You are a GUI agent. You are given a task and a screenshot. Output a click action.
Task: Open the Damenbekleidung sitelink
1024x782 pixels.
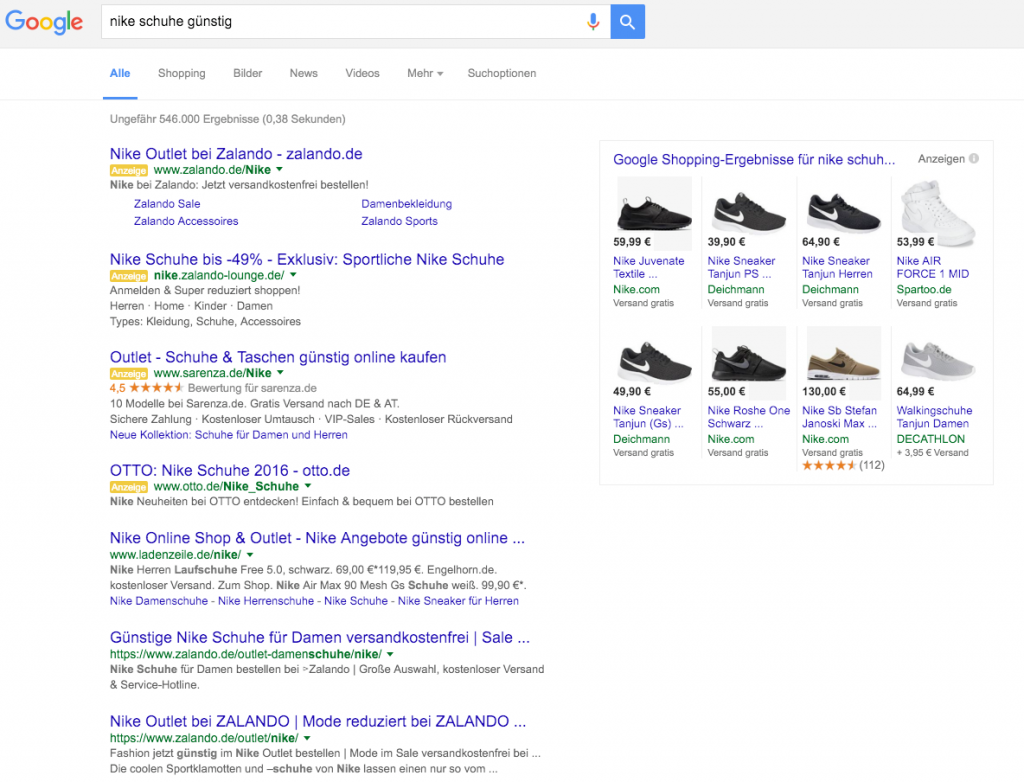tap(406, 204)
